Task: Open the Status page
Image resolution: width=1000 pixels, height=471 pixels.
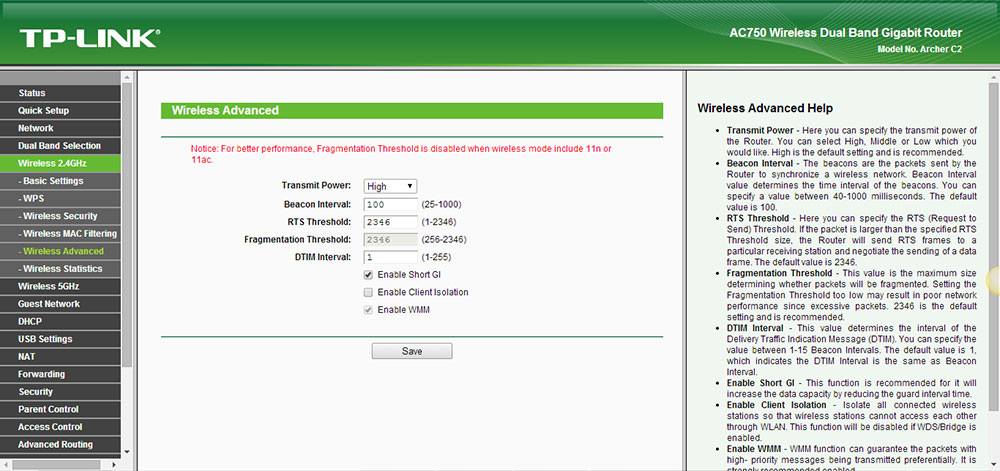Action: [60, 93]
